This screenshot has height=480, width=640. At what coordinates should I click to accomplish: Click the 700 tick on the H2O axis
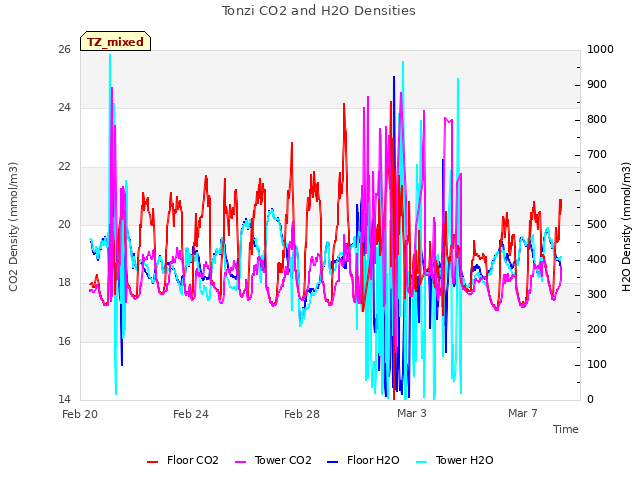pyautogui.click(x=597, y=155)
